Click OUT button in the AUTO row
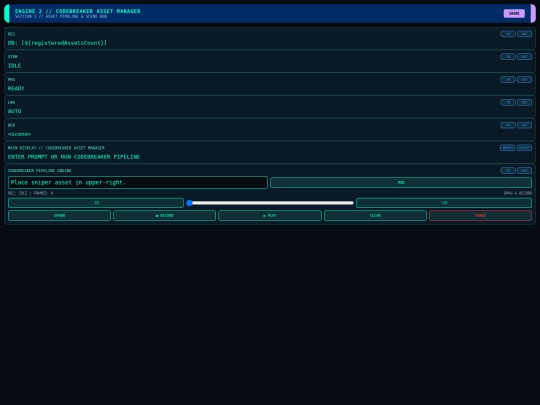540x405 pixels. pyautogui.click(x=524, y=102)
